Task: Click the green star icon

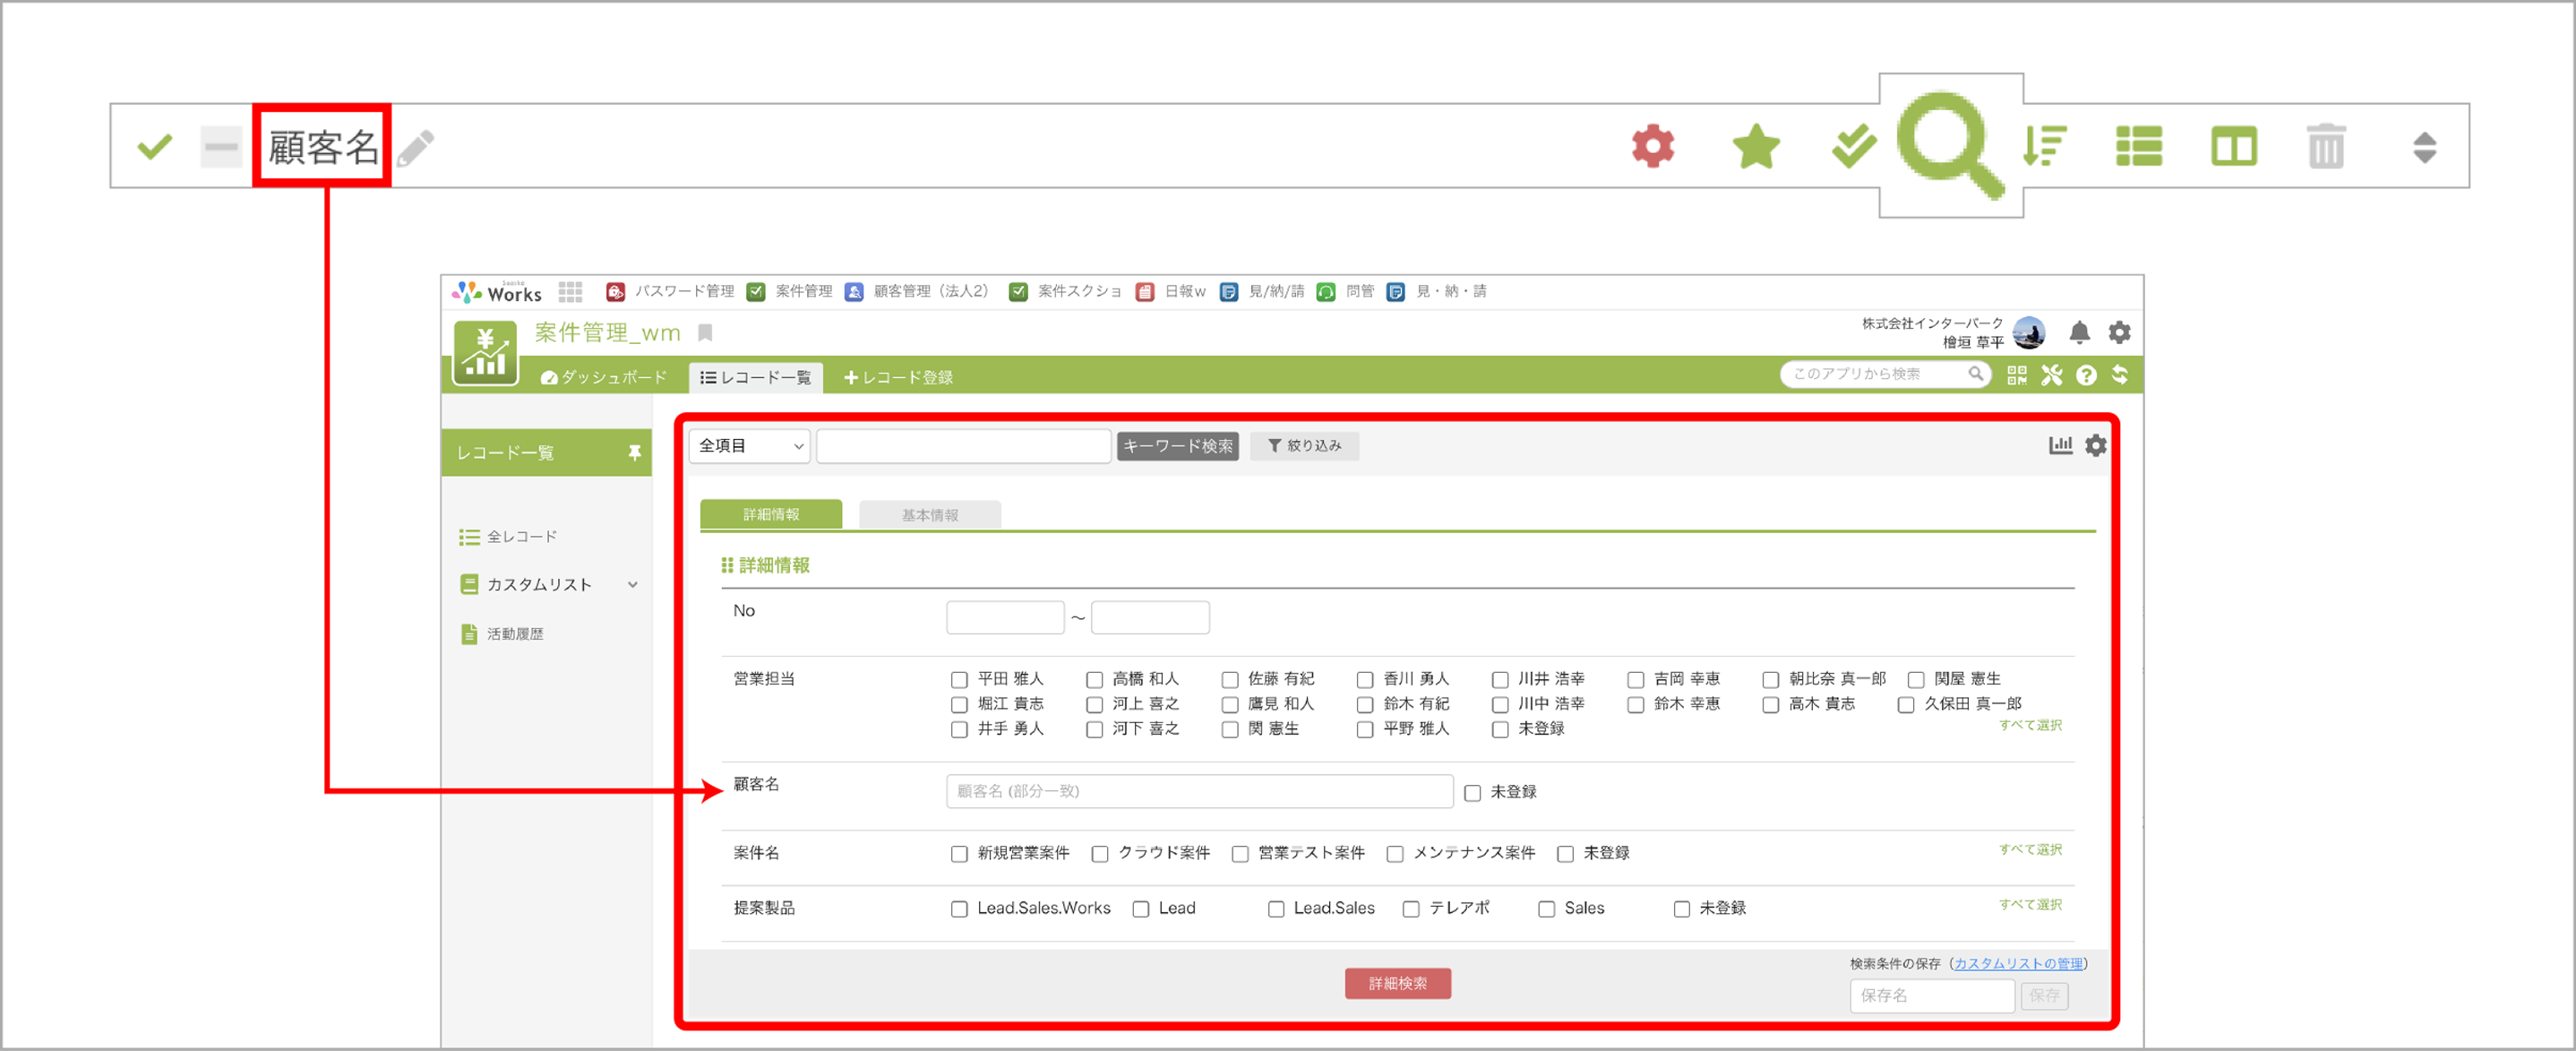Action: pyautogui.click(x=1756, y=147)
